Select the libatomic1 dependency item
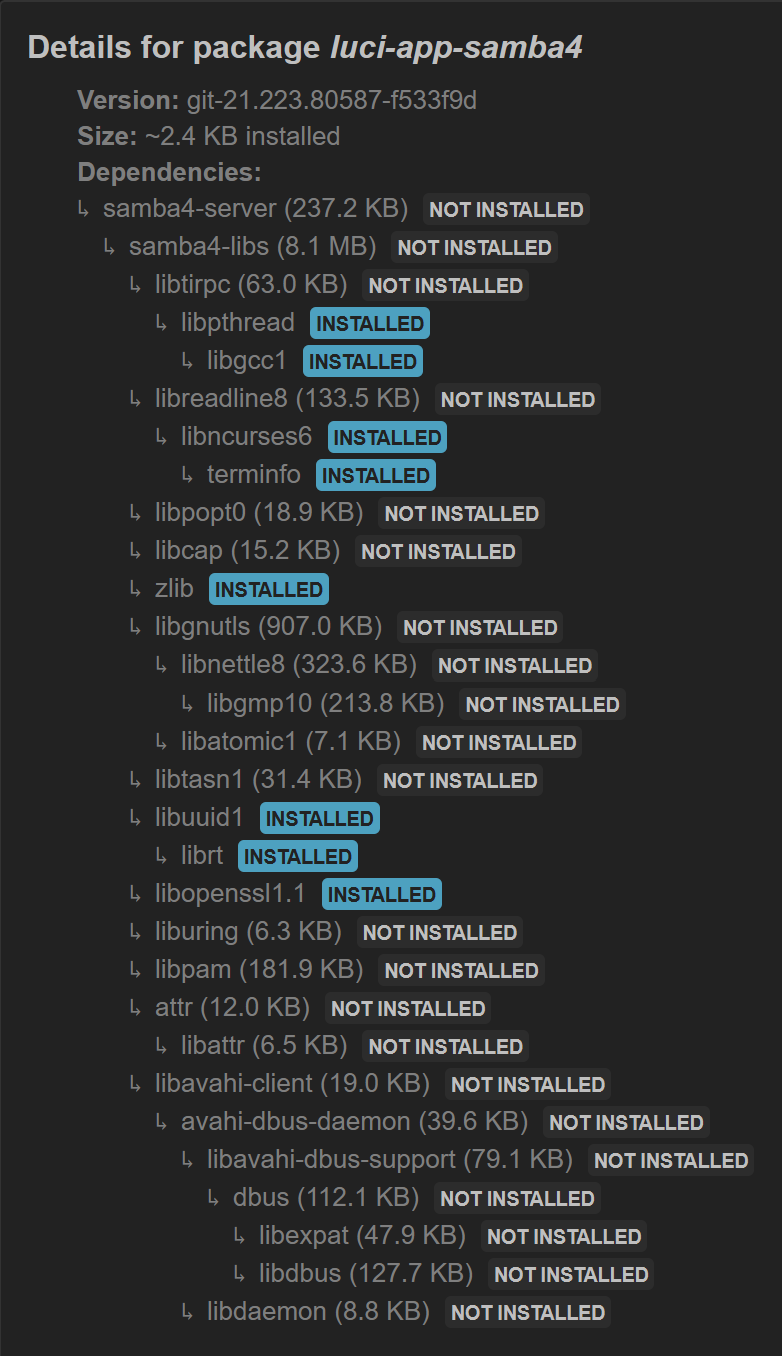This screenshot has width=782, height=1356. [291, 741]
